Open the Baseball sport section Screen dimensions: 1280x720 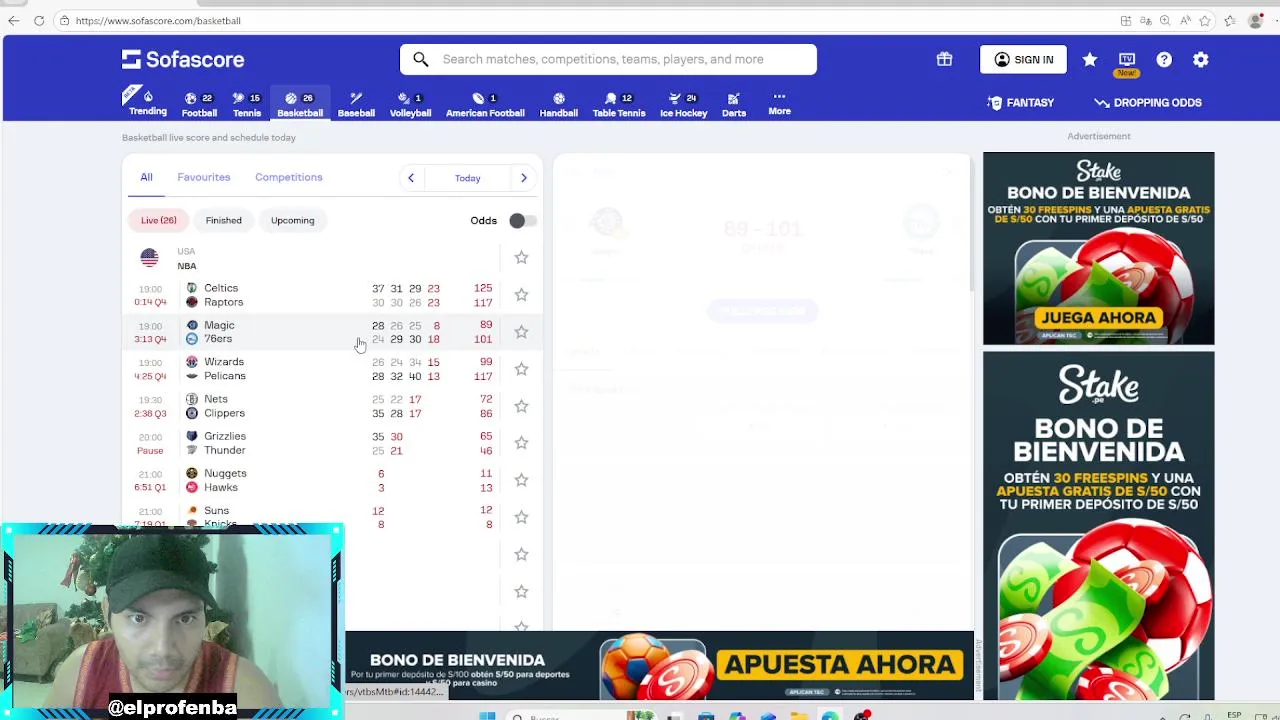356,104
